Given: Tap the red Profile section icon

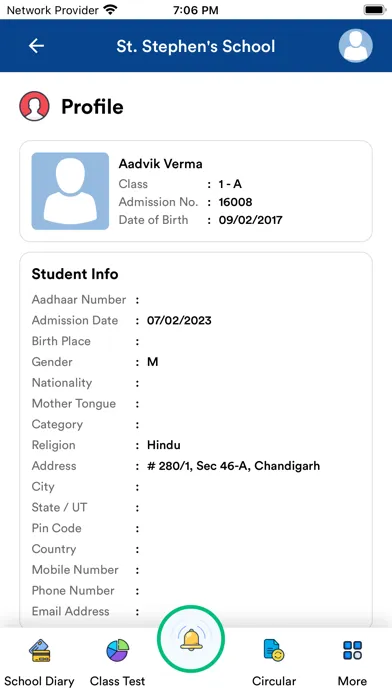Looking at the screenshot, I should point(34,106).
